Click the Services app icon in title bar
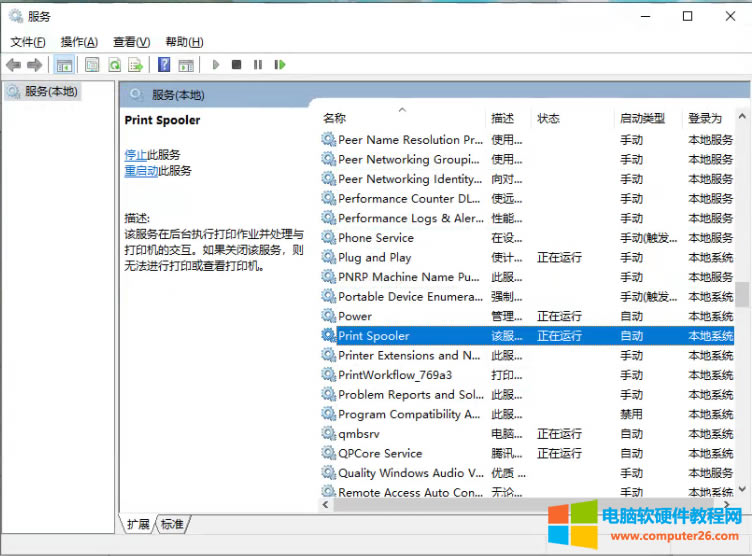This screenshot has width=752, height=556. coord(16,16)
